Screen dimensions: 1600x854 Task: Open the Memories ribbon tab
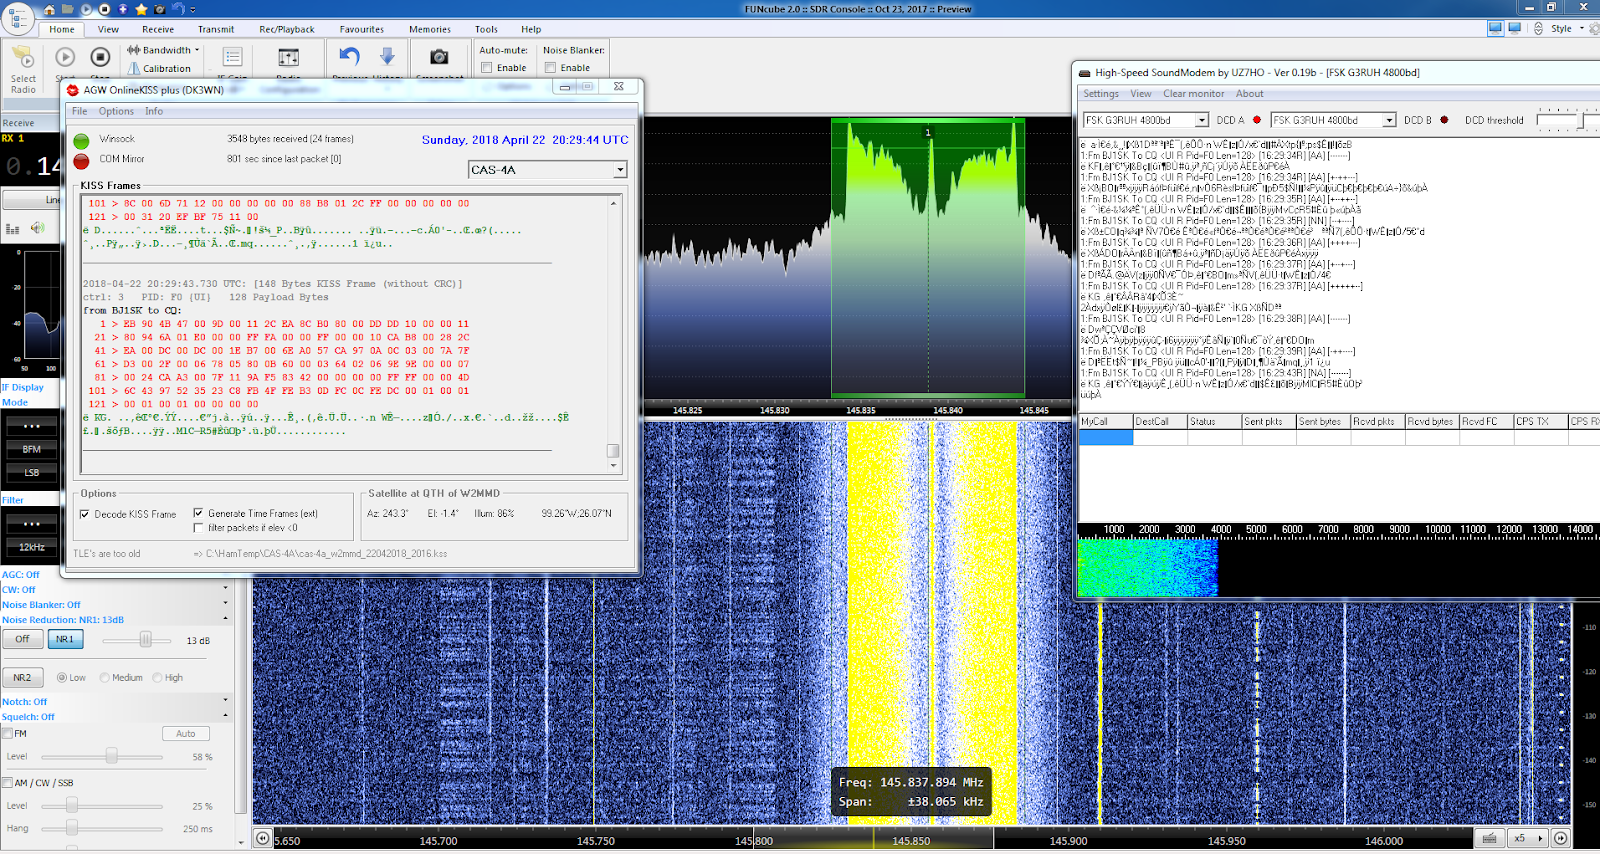pos(430,29)
